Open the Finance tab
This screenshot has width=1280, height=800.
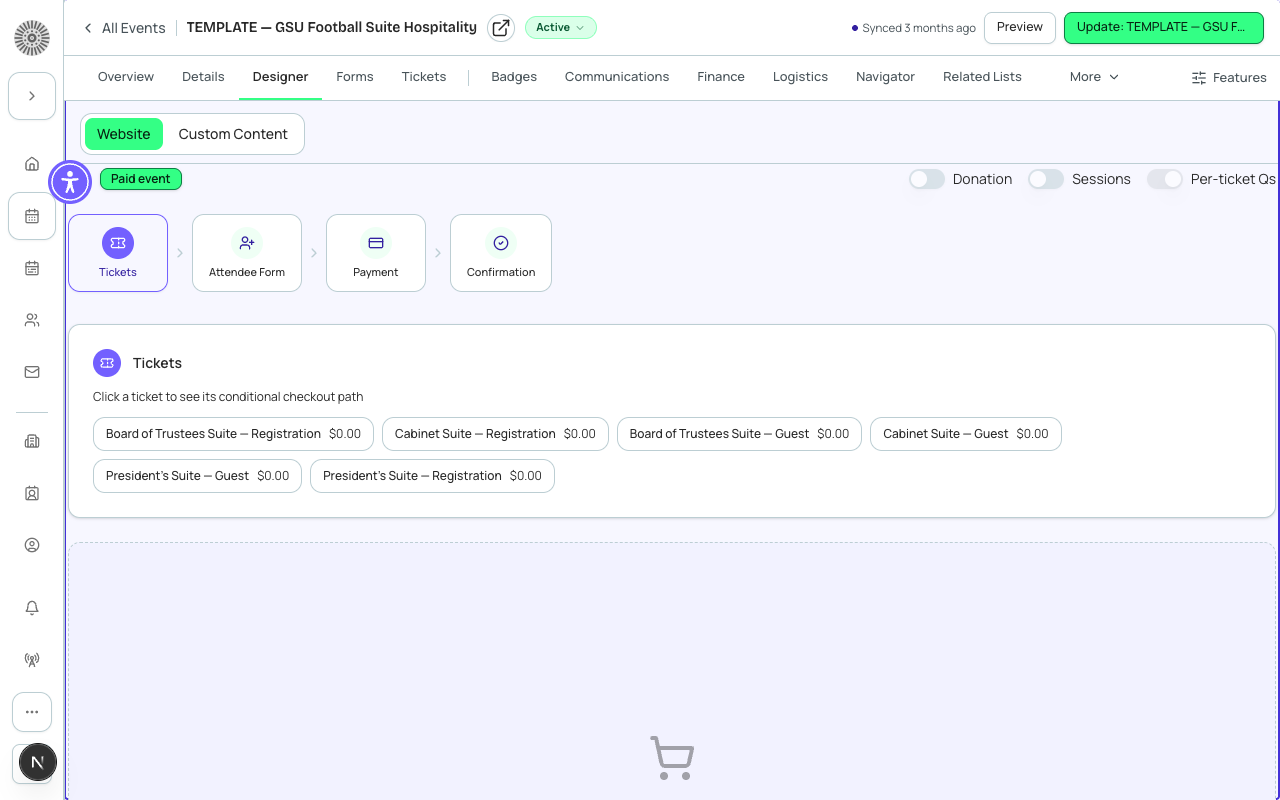(x=721, y=77)
